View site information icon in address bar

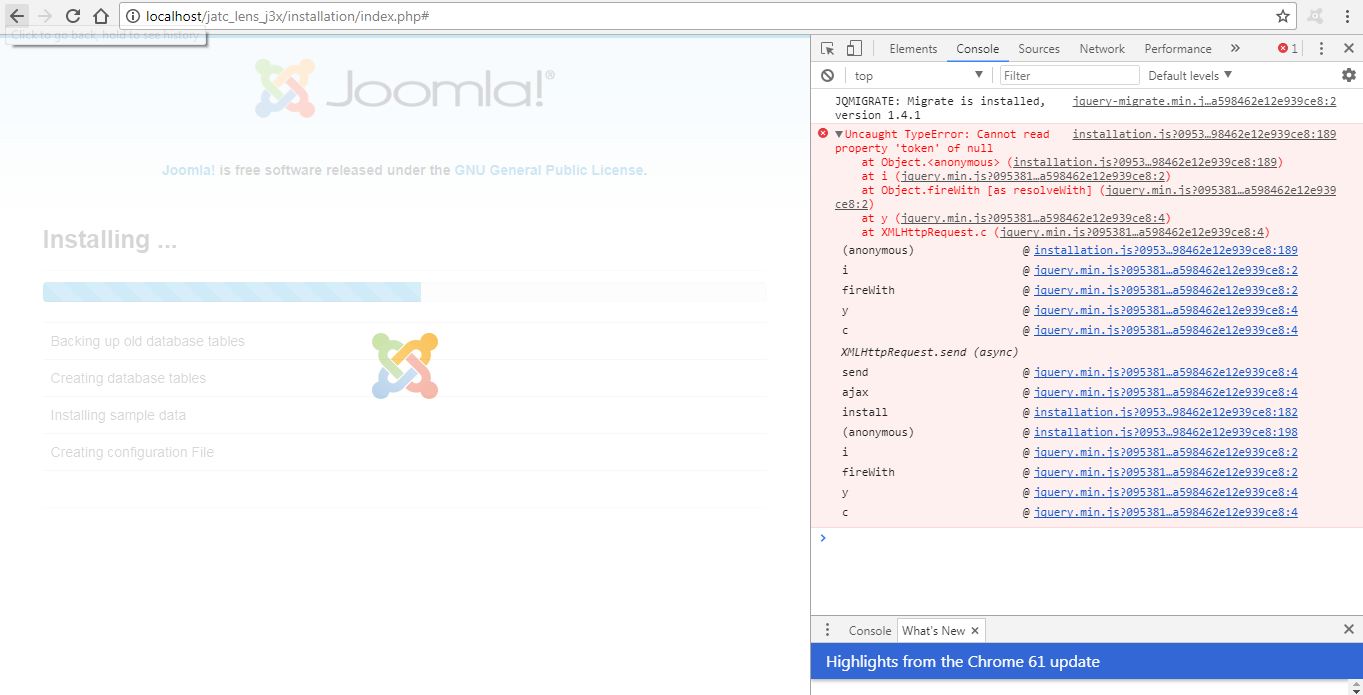pos(133,16)
